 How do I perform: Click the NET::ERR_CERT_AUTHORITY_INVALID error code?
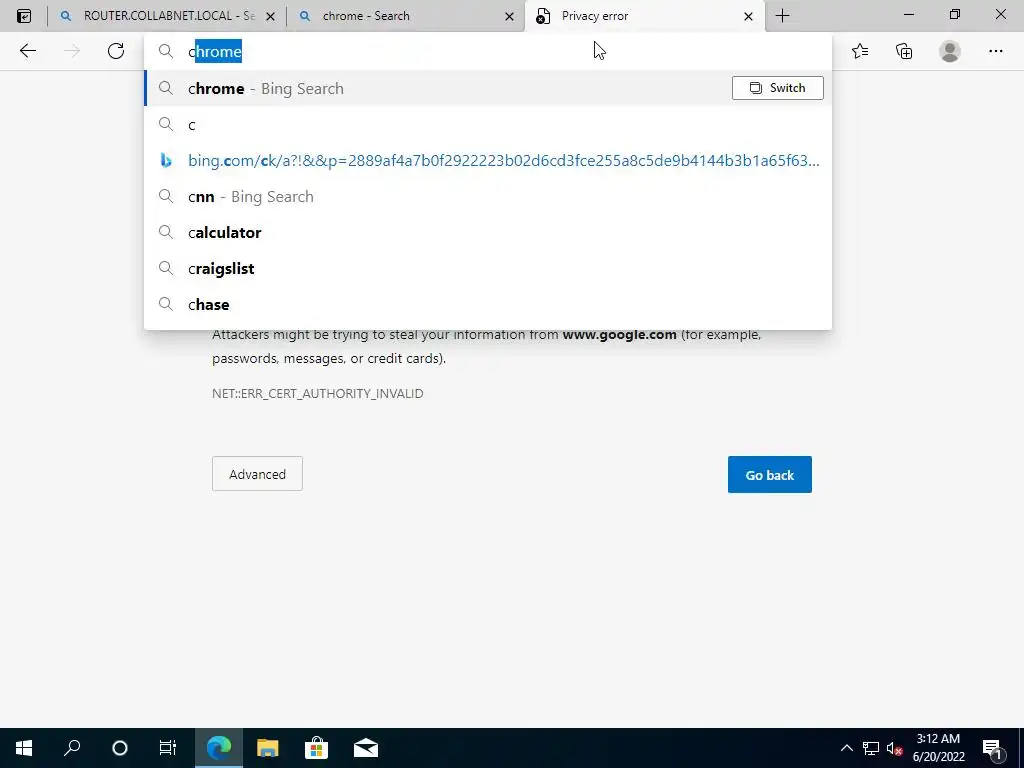(317, 394)
